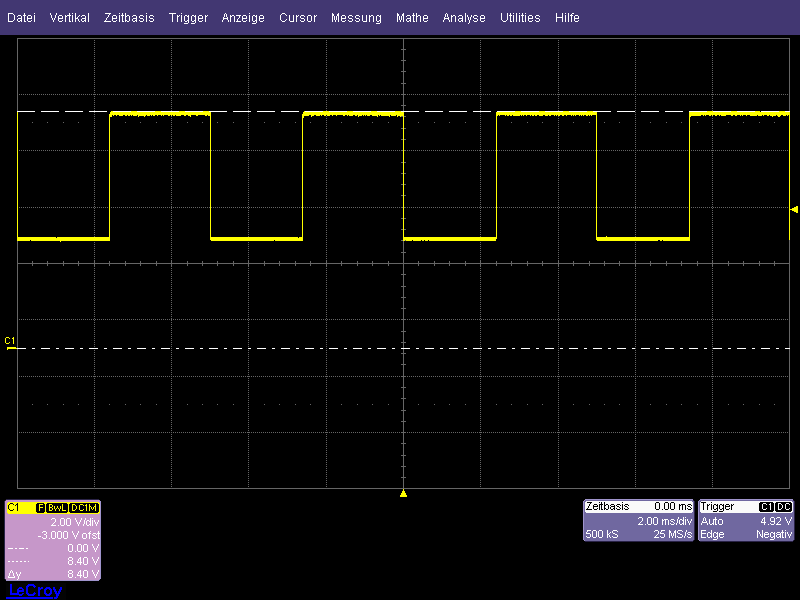Click the 2.00 V/div value
Image resolution: width=800 pixels, height=600 pixels.
75,522
